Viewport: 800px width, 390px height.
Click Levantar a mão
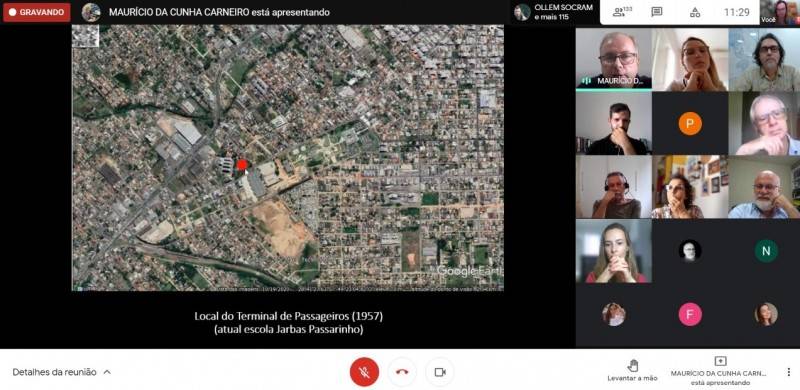click(633, 371)
